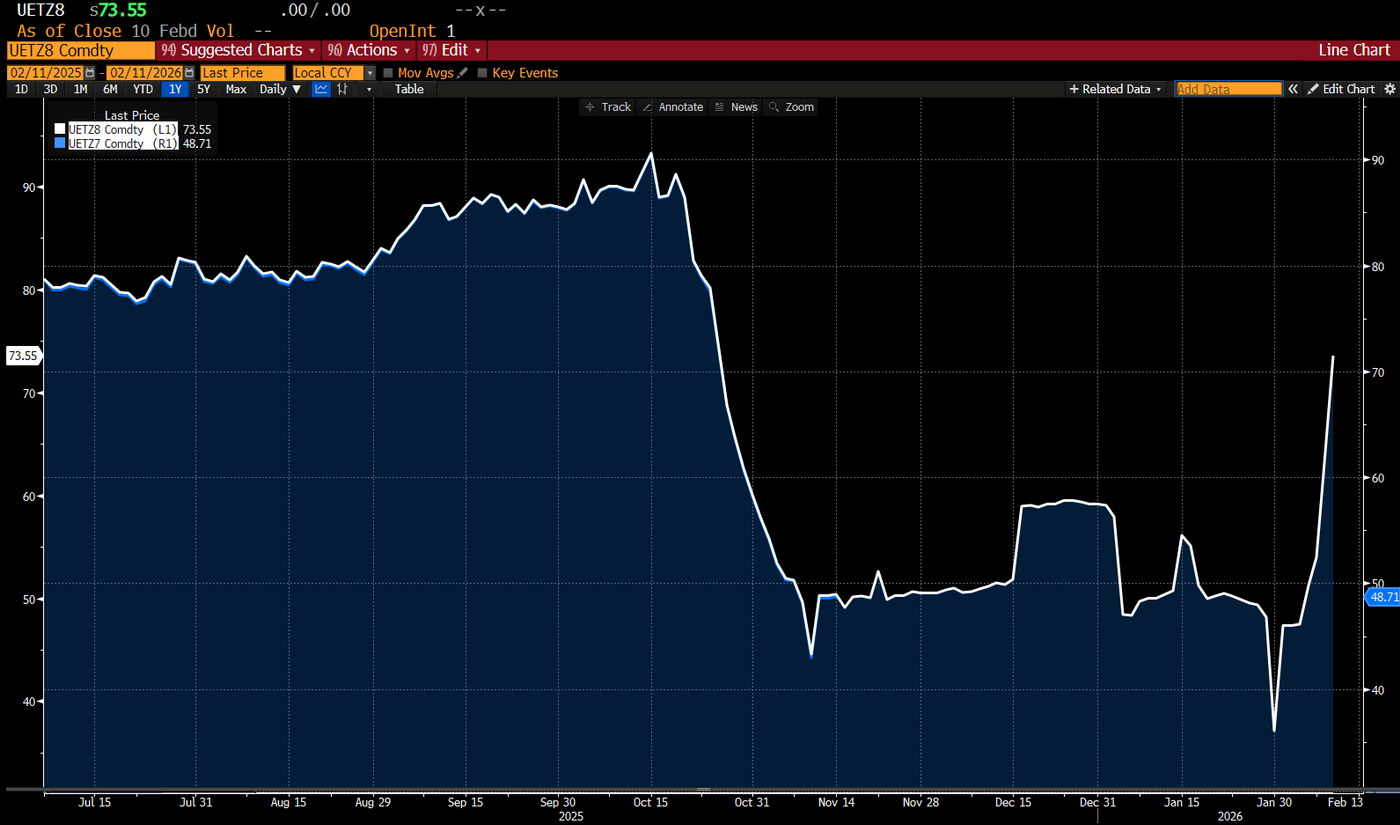Open the end date calendar picker
1400x825 pixels.
tap(190, 73)
